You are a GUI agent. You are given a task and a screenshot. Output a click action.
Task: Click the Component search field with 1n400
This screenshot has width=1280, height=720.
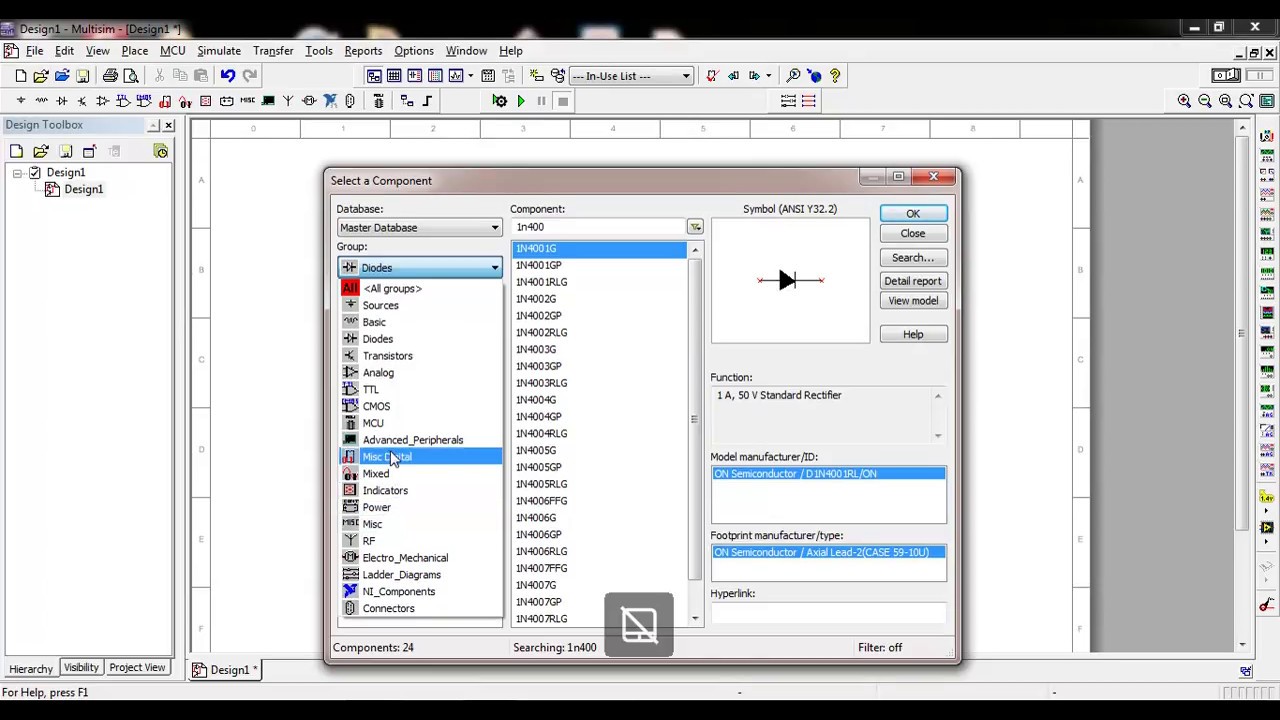click(598, 227)
